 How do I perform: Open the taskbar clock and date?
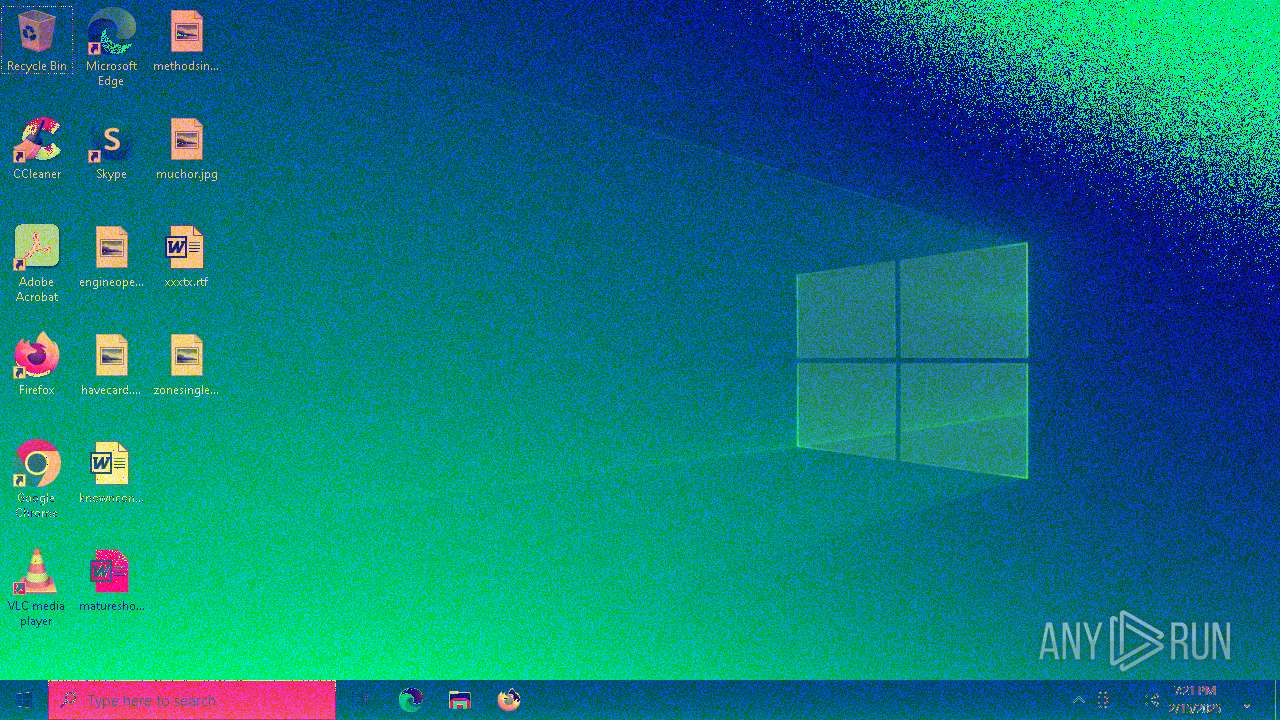coord(1195,700)
